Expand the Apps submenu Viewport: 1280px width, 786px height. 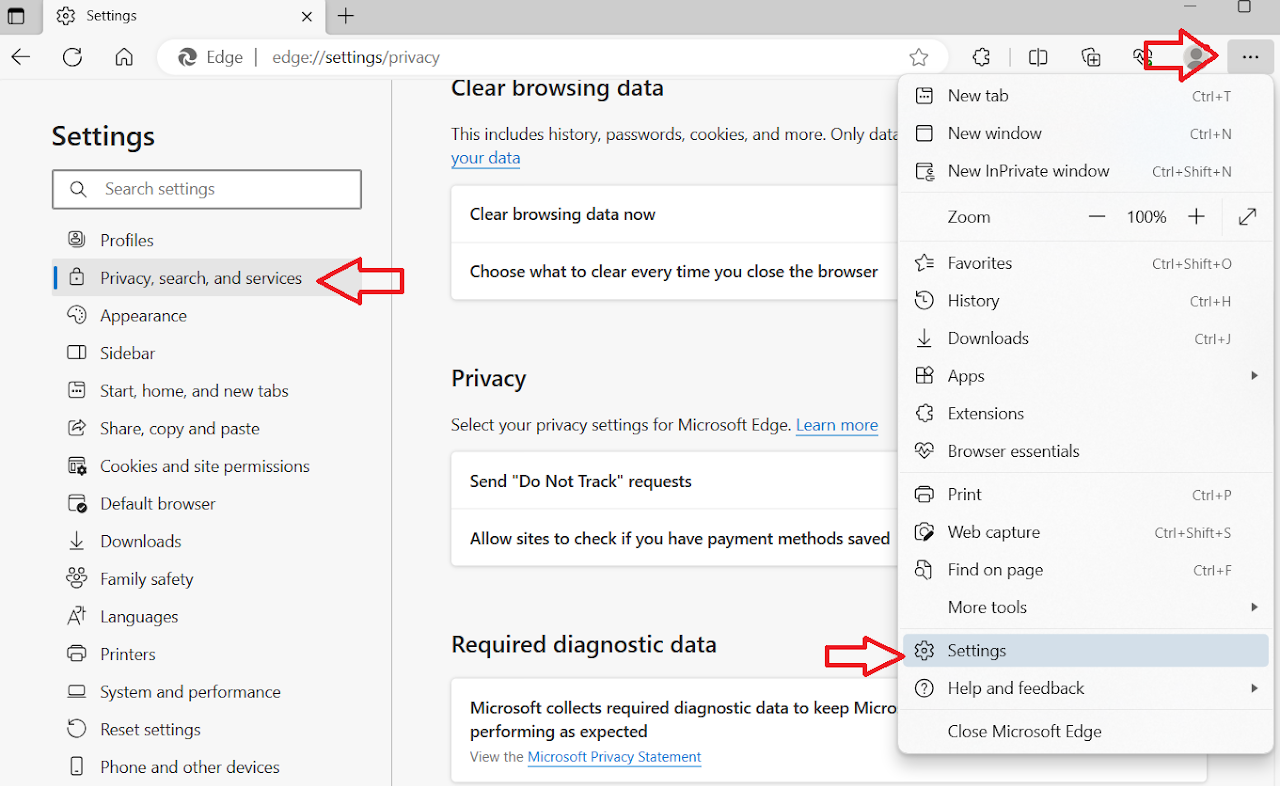1255,375
